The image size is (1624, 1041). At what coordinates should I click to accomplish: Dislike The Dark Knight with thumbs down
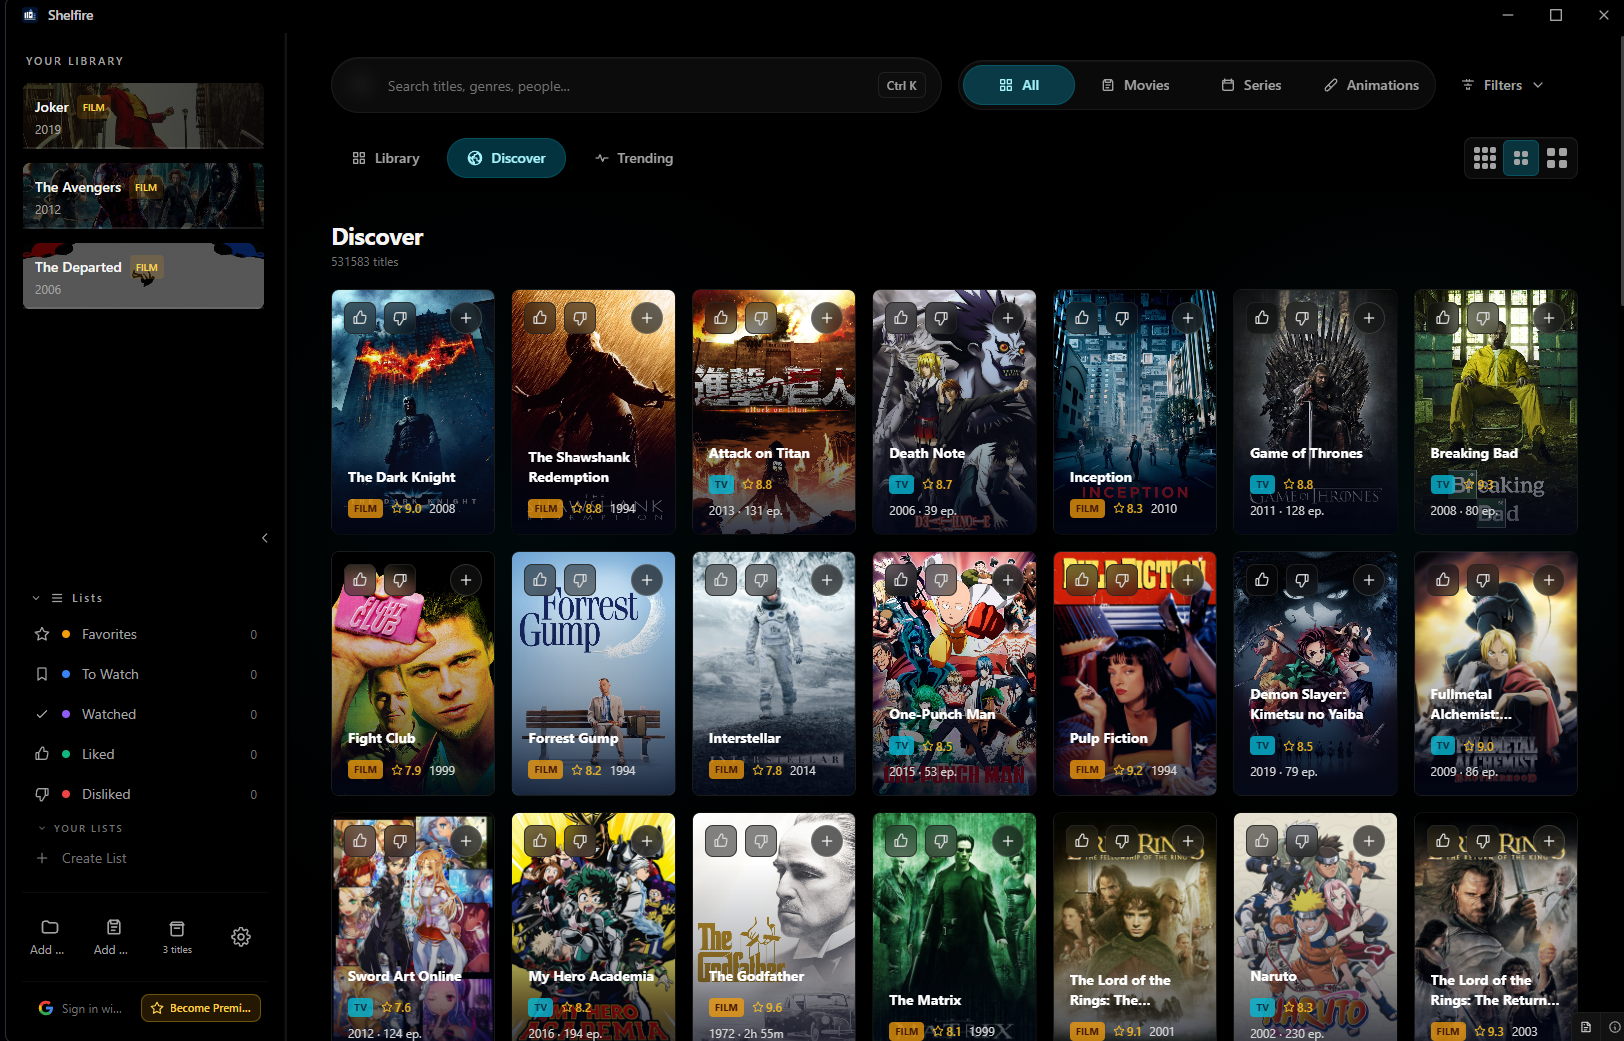(x=400, y=318)
